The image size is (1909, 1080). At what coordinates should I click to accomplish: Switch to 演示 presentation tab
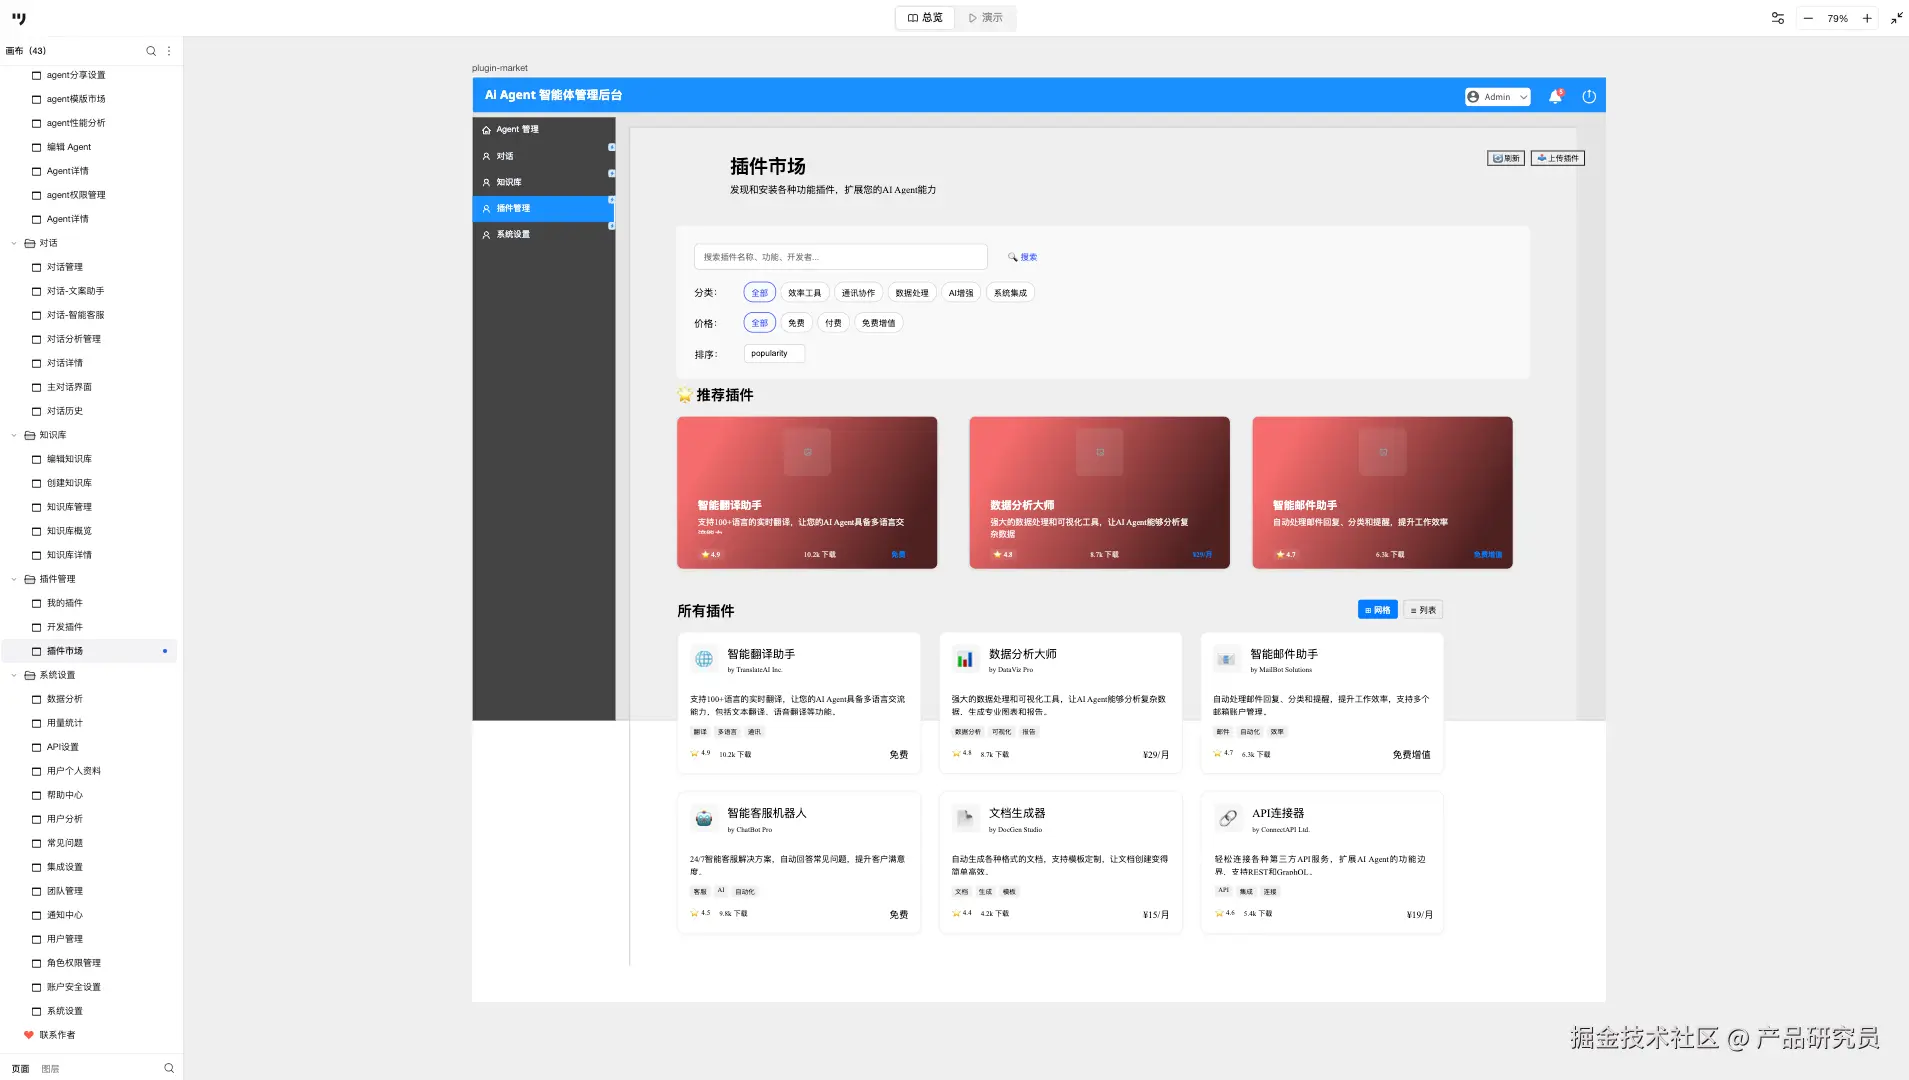coord(985,18)
